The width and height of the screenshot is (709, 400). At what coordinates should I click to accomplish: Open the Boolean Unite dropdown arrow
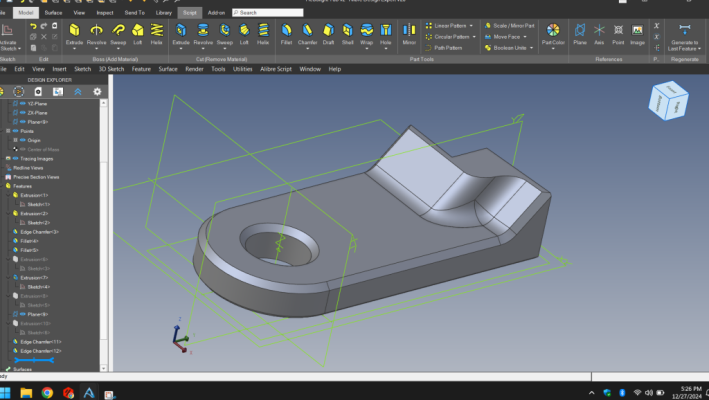[x=531, y=48]
